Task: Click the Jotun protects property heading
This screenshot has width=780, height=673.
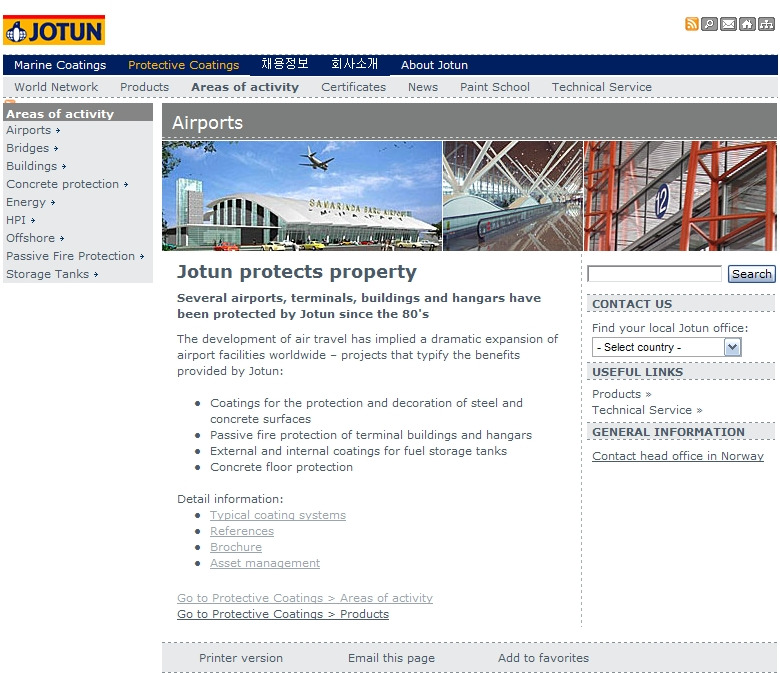Action: (x=297, y=272)
